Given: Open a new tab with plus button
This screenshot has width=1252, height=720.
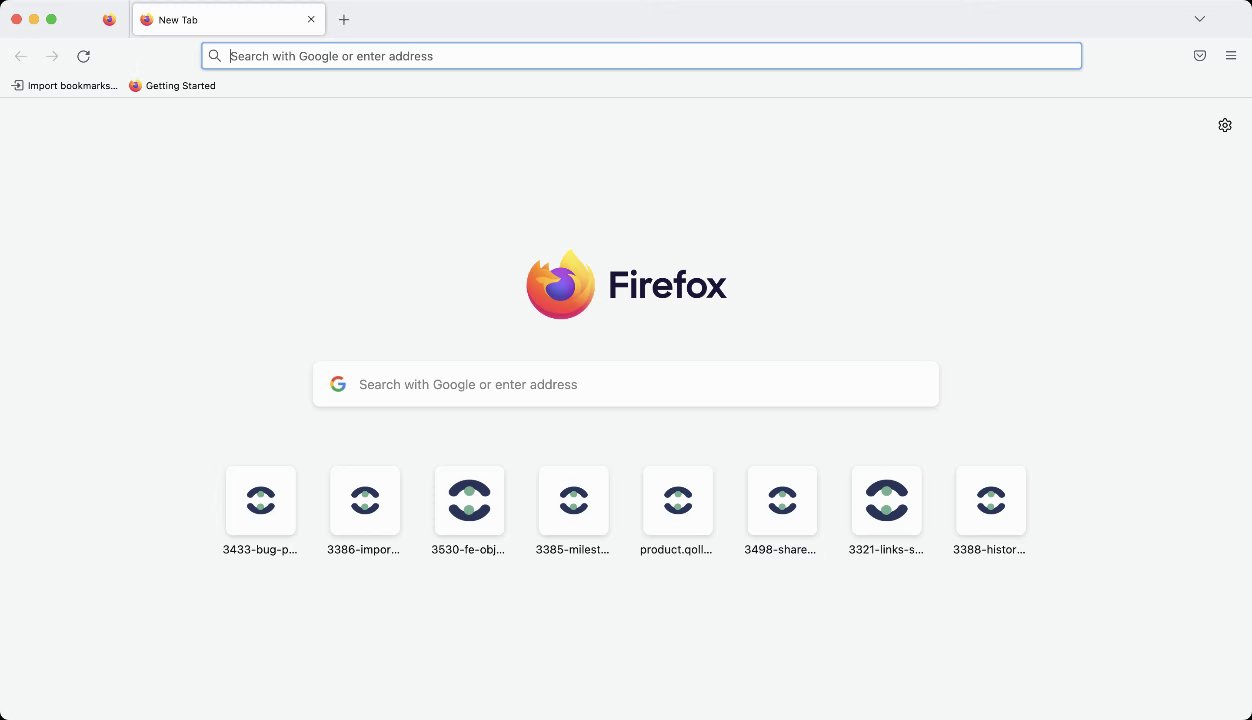Looking at the screenshot, I should pos(344,20).
